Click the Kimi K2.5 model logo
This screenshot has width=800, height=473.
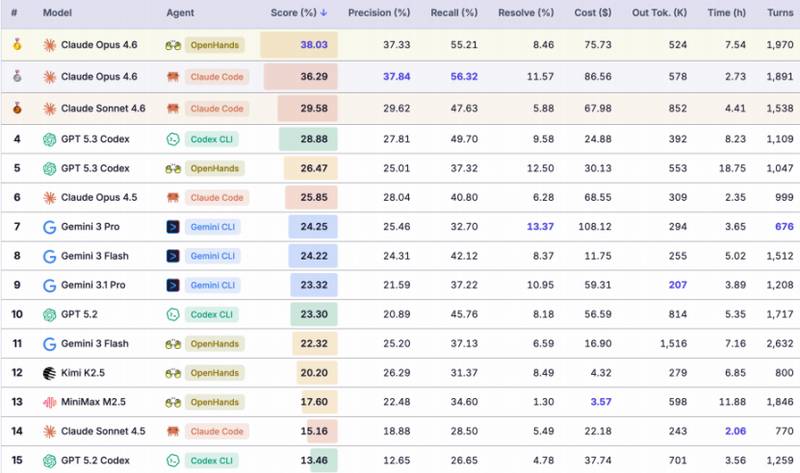coord(49,372)
